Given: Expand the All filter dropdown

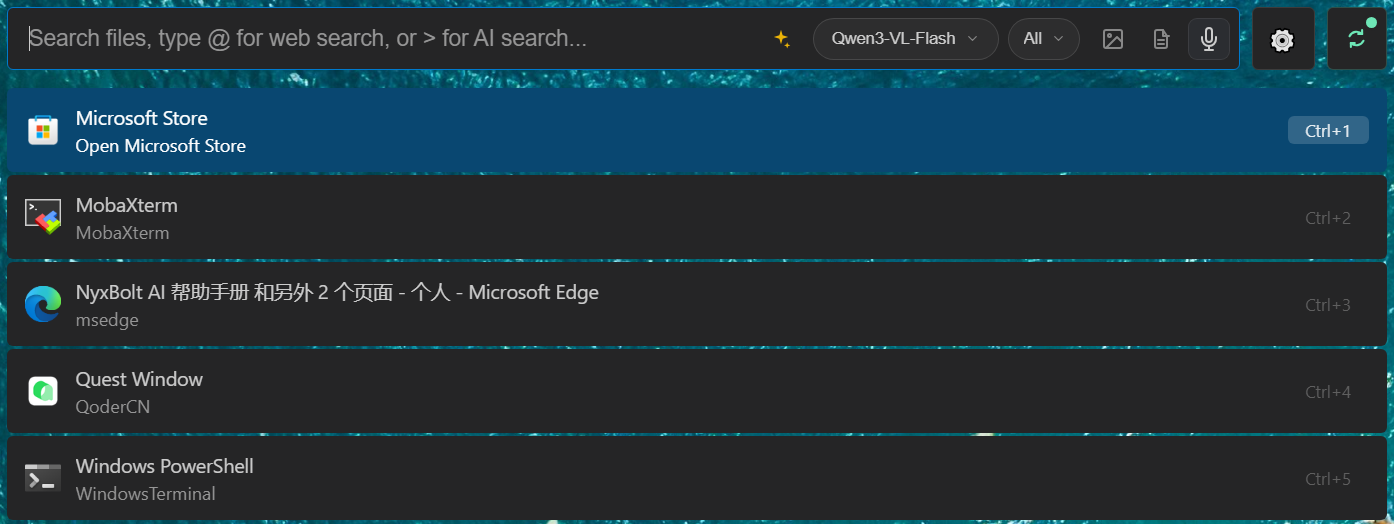Looking at the screenshot, I should click(1044, 39).
